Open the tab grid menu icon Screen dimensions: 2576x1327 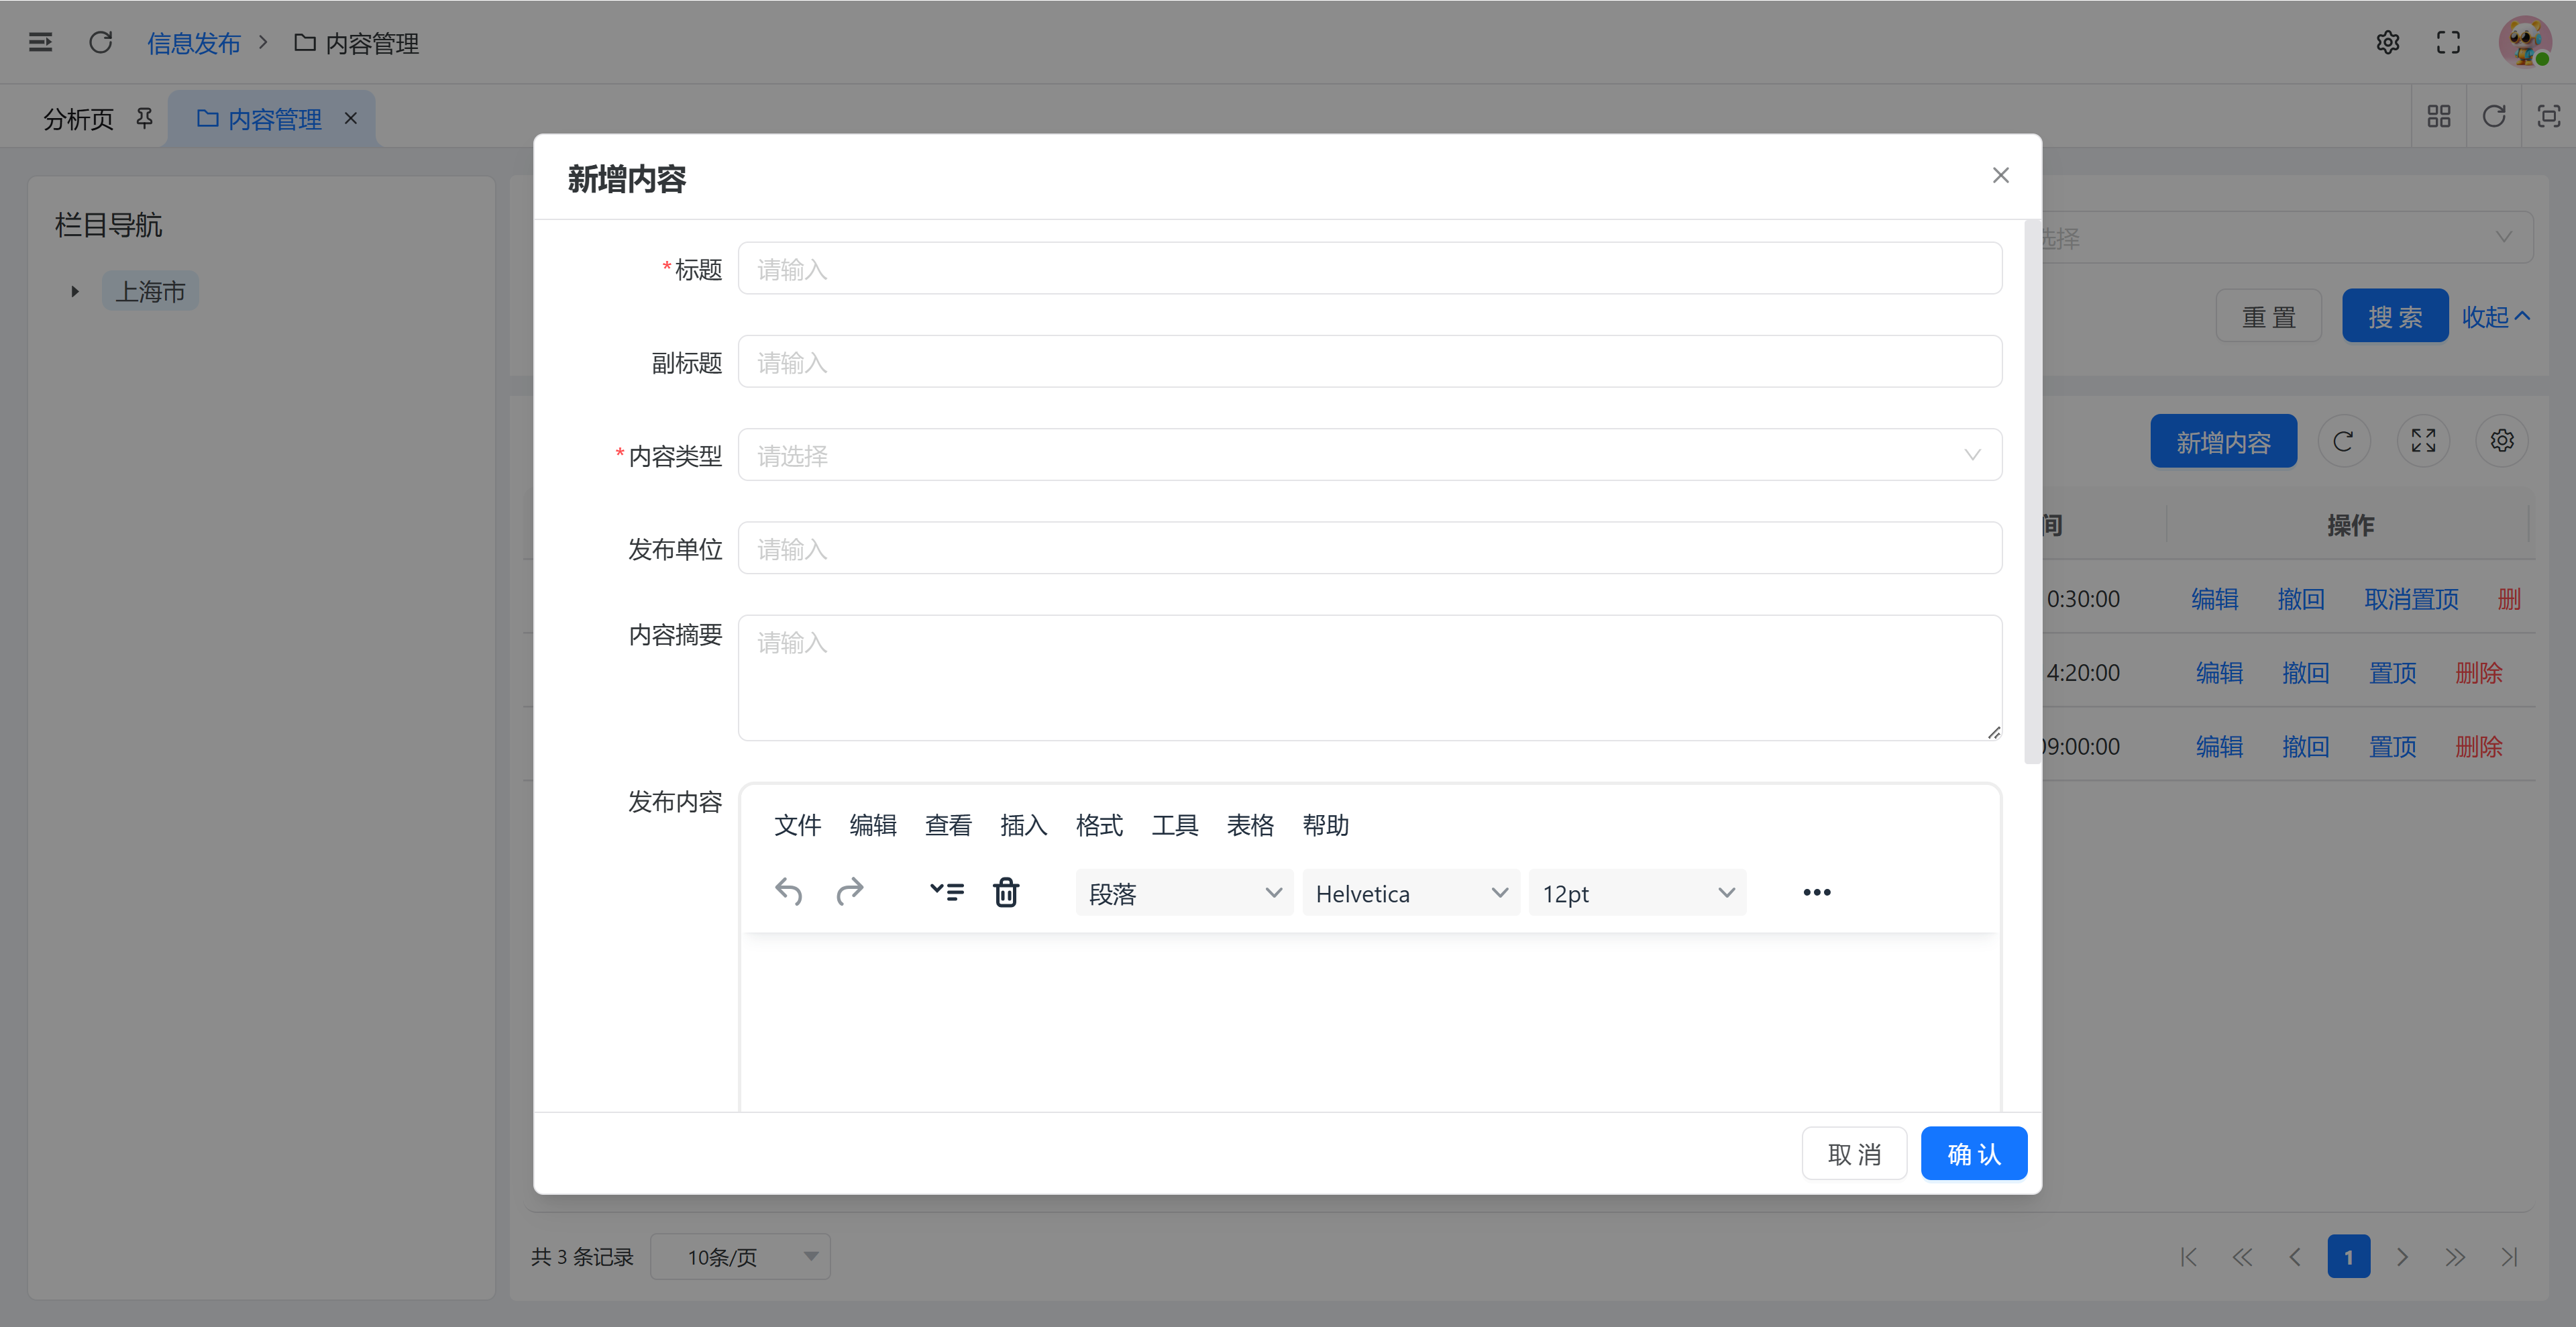point(2439,117)
